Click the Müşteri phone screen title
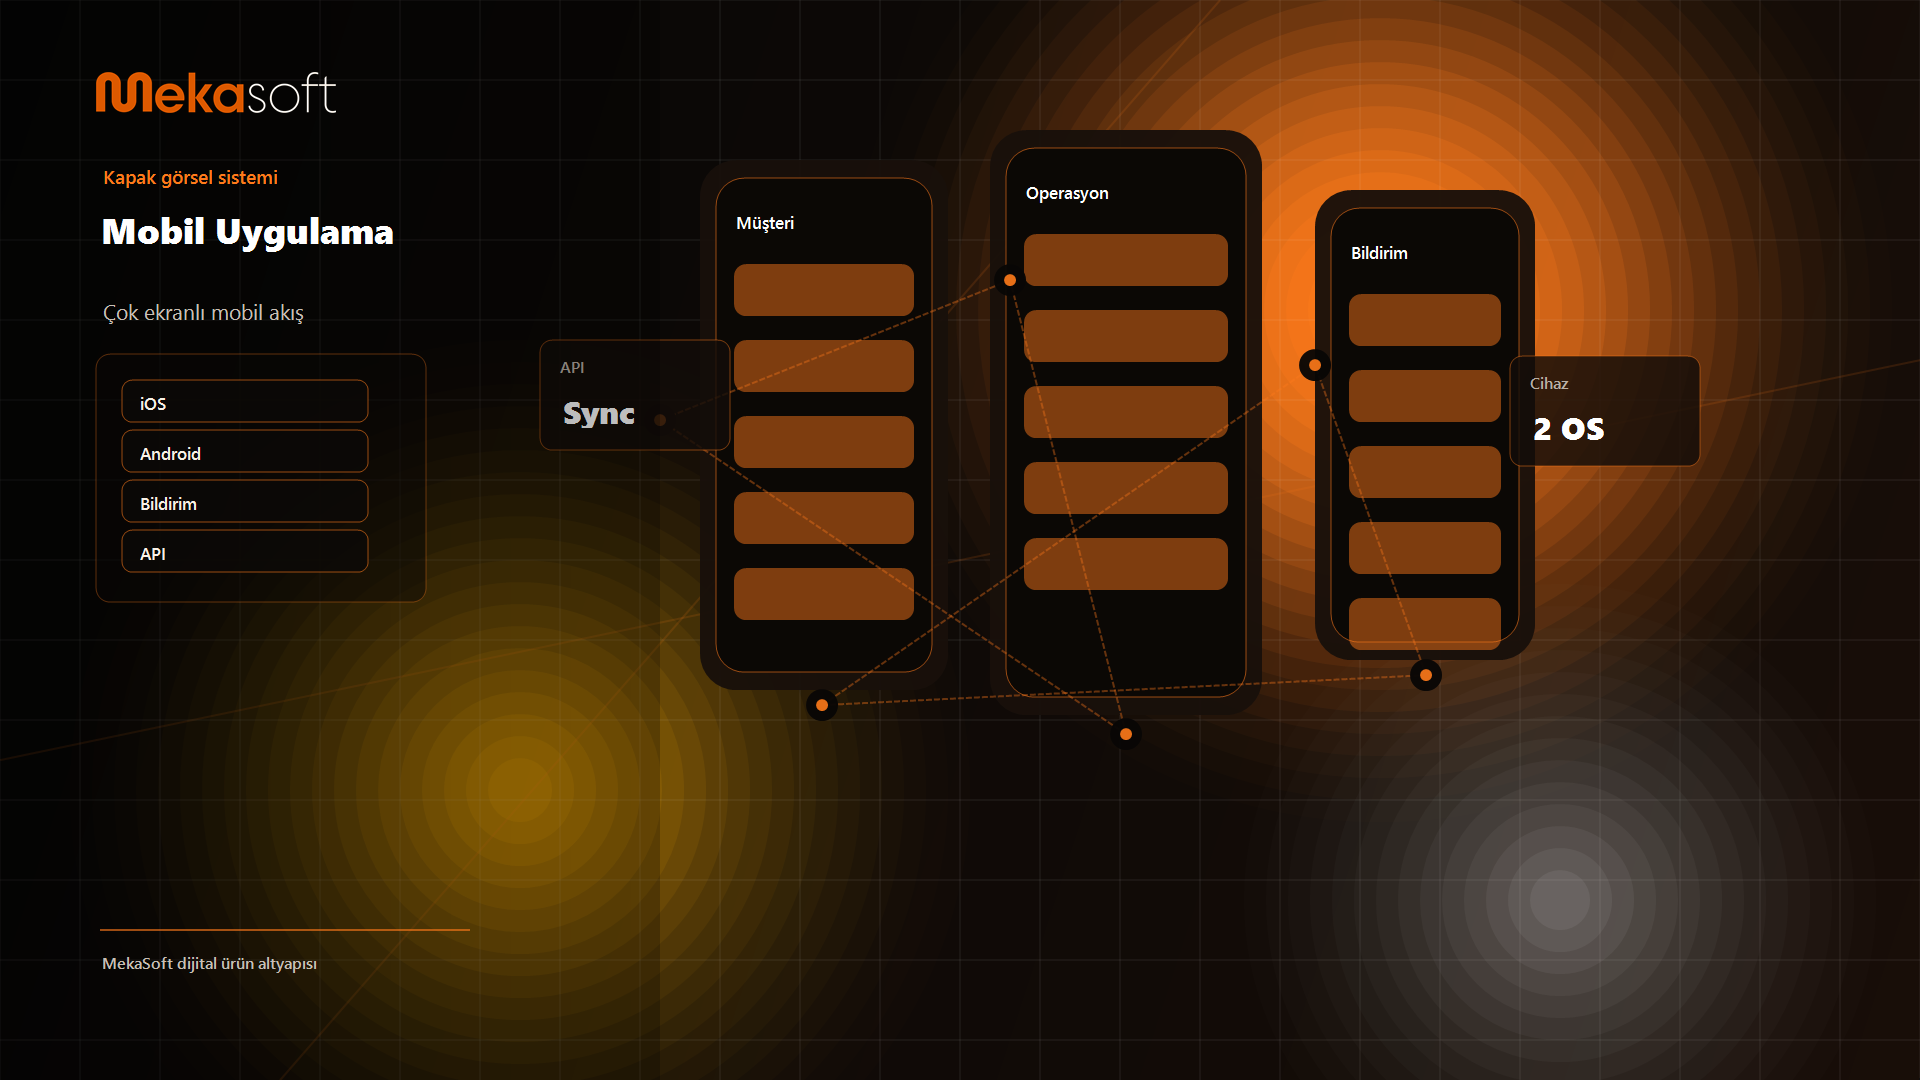The height and width of the screenshot is (1080, 1920). coord(765,223)
